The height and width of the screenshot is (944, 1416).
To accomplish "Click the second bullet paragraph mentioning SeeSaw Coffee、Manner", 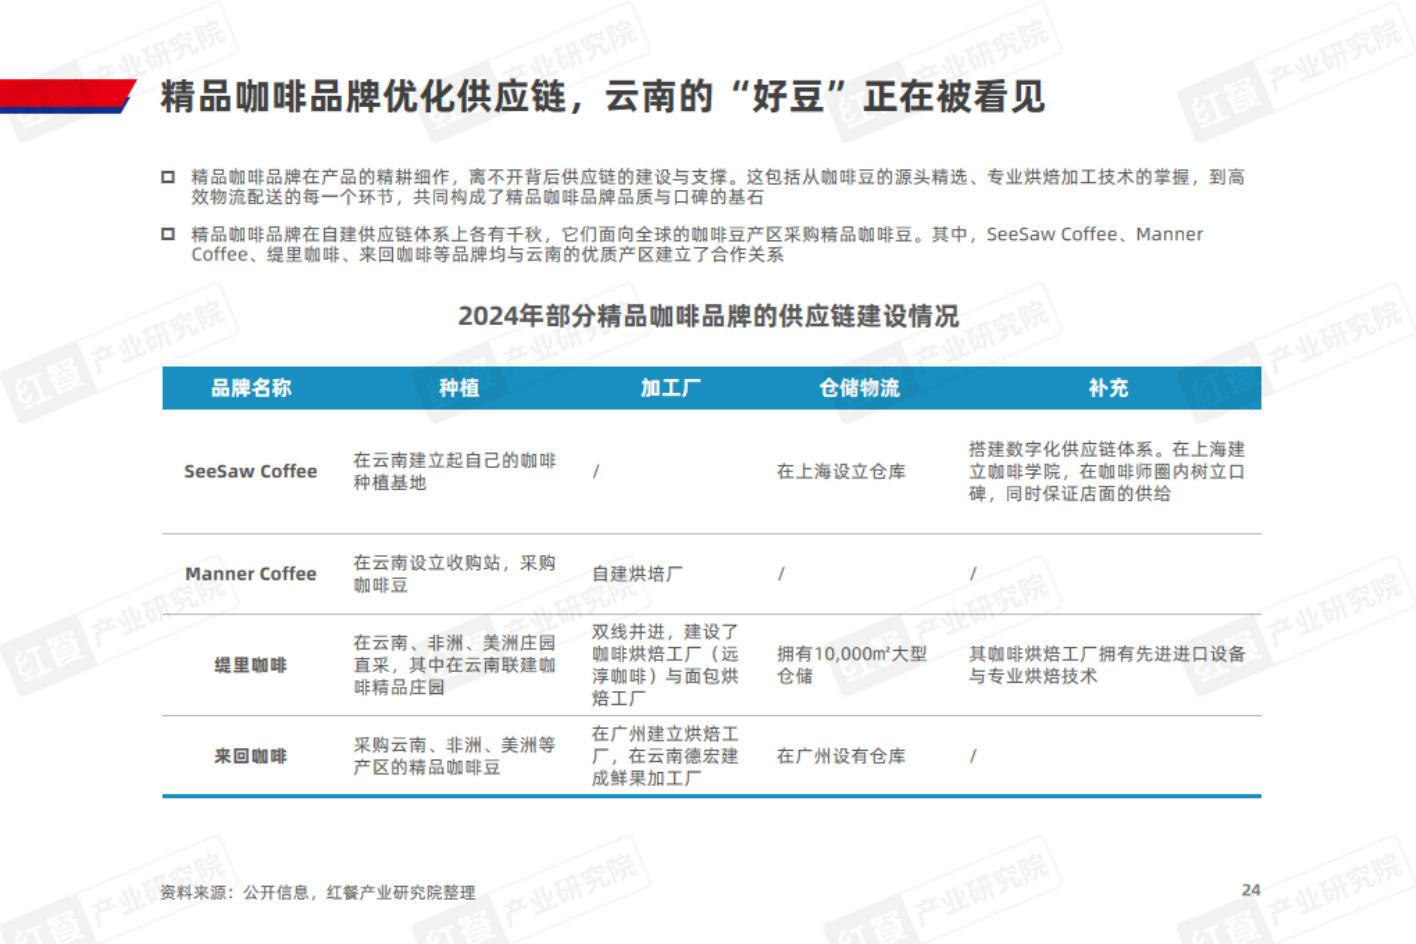I will click(x=697, y=244).
